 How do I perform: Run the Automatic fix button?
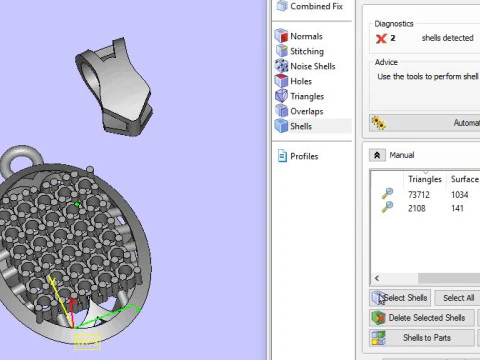pos(425,123)
